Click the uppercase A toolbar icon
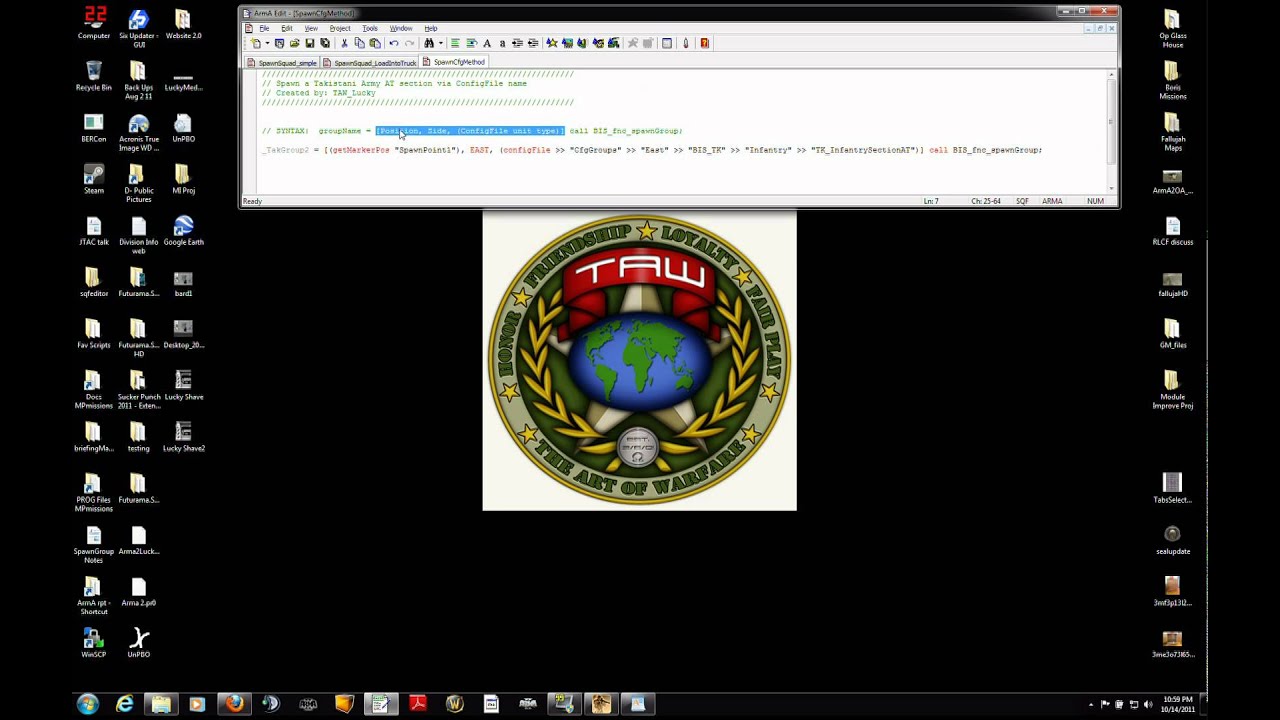Viewport: 1280px width, 720px height. (x=487, y=43)
